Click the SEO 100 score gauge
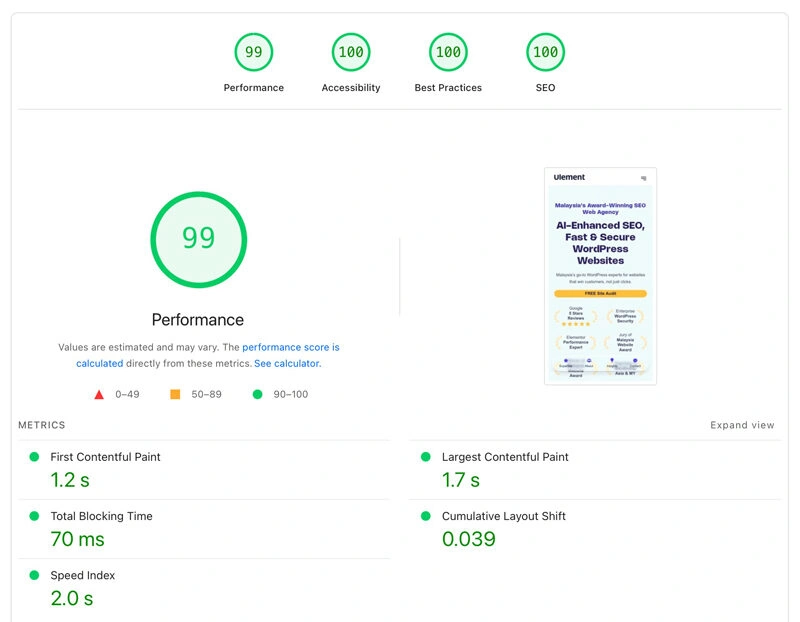The width and height of the screenshot is (800, 622). coord(545,52)
